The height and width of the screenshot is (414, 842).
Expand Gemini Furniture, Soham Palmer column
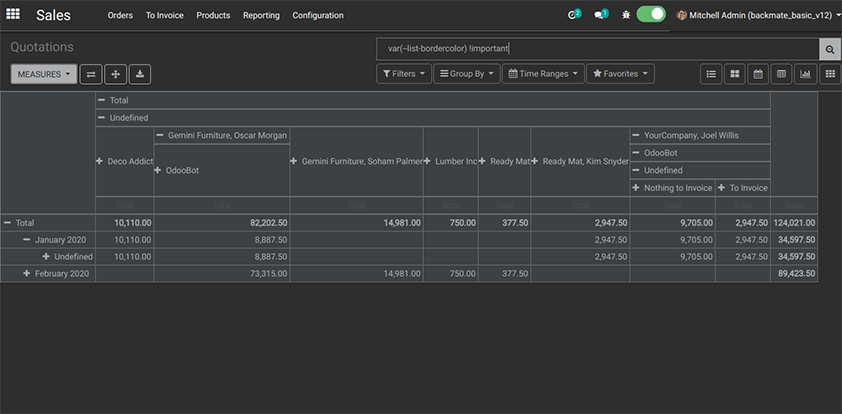357,161
